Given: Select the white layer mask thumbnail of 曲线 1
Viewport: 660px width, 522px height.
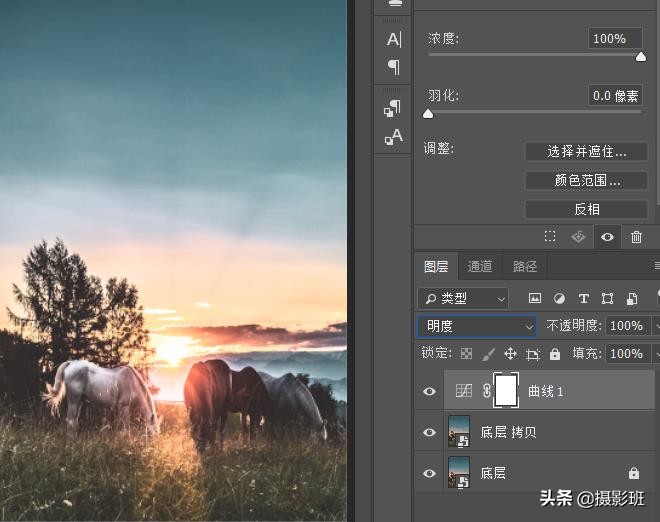Looking at the screenshot, I should click(506, 391).
